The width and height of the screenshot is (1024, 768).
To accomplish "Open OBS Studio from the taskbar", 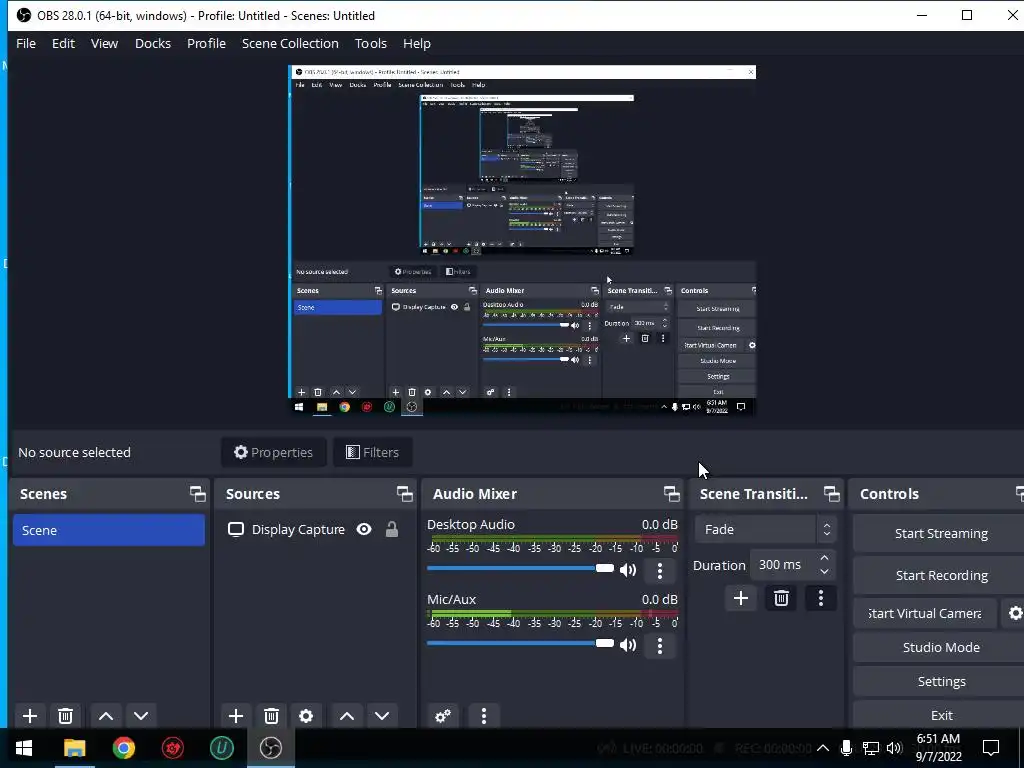I will [270, 748].
